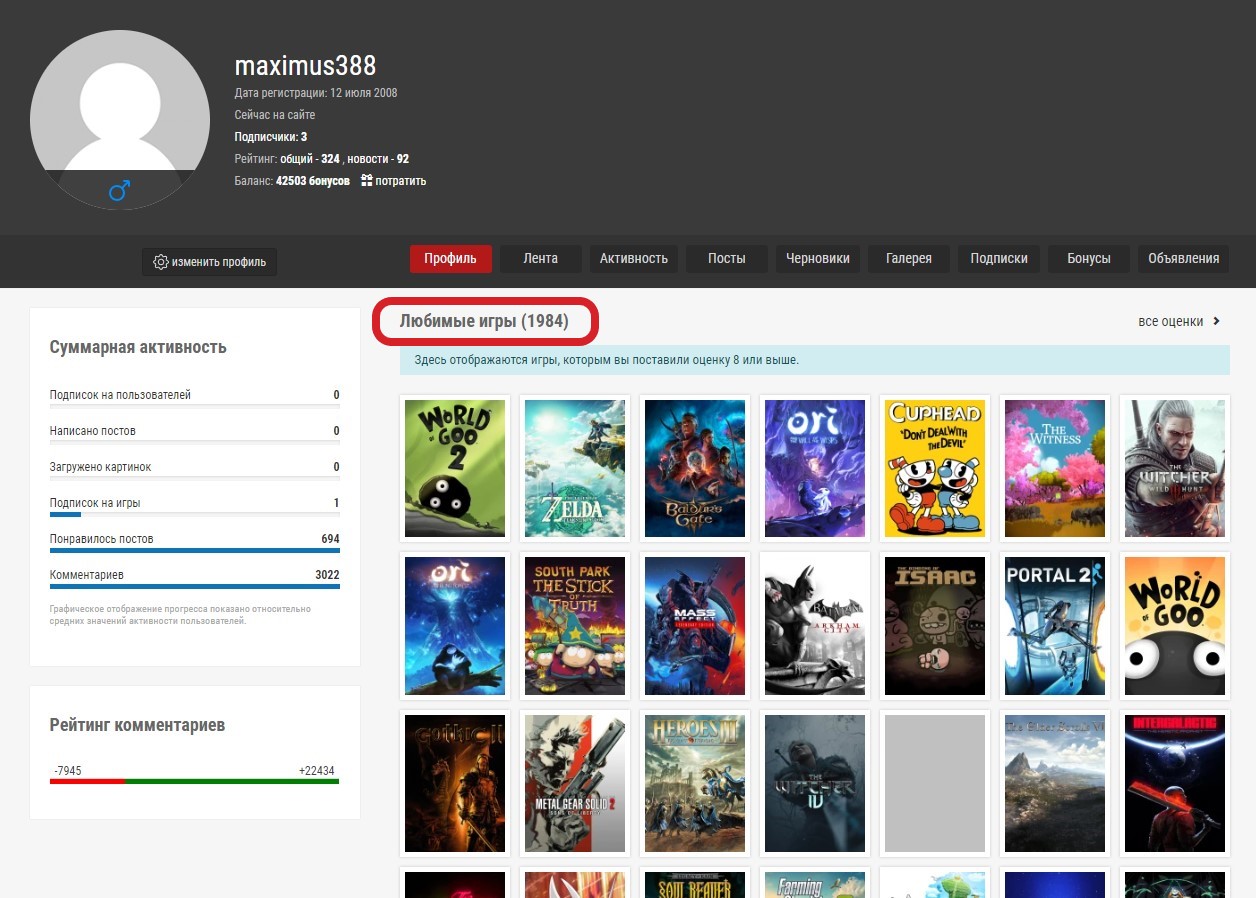Click the изменить профиль button

tap(209, 262)
